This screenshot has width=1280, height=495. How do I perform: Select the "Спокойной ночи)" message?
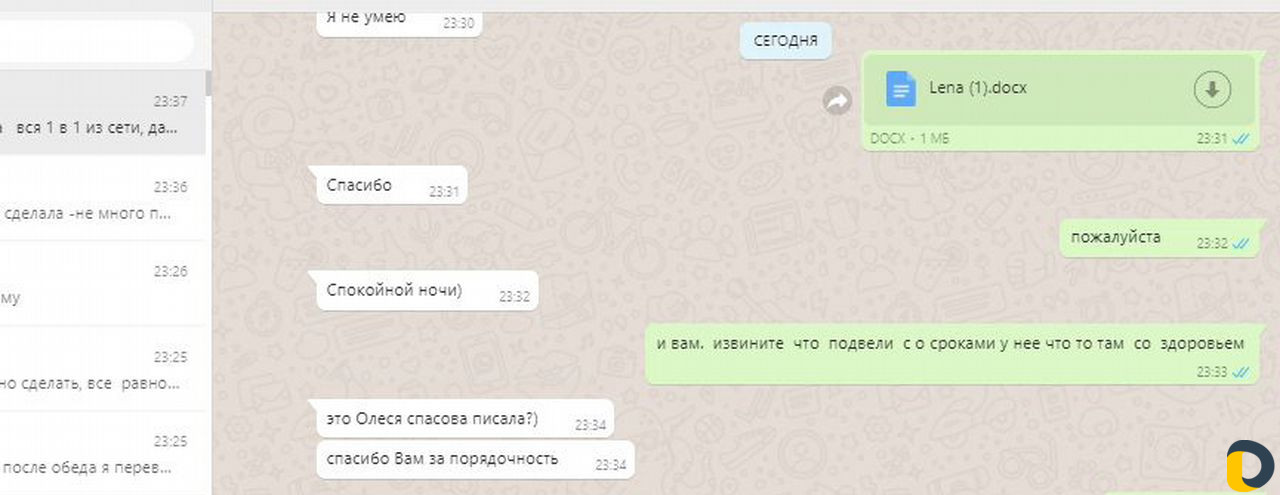pyautogui.click(x=427, y=291)
